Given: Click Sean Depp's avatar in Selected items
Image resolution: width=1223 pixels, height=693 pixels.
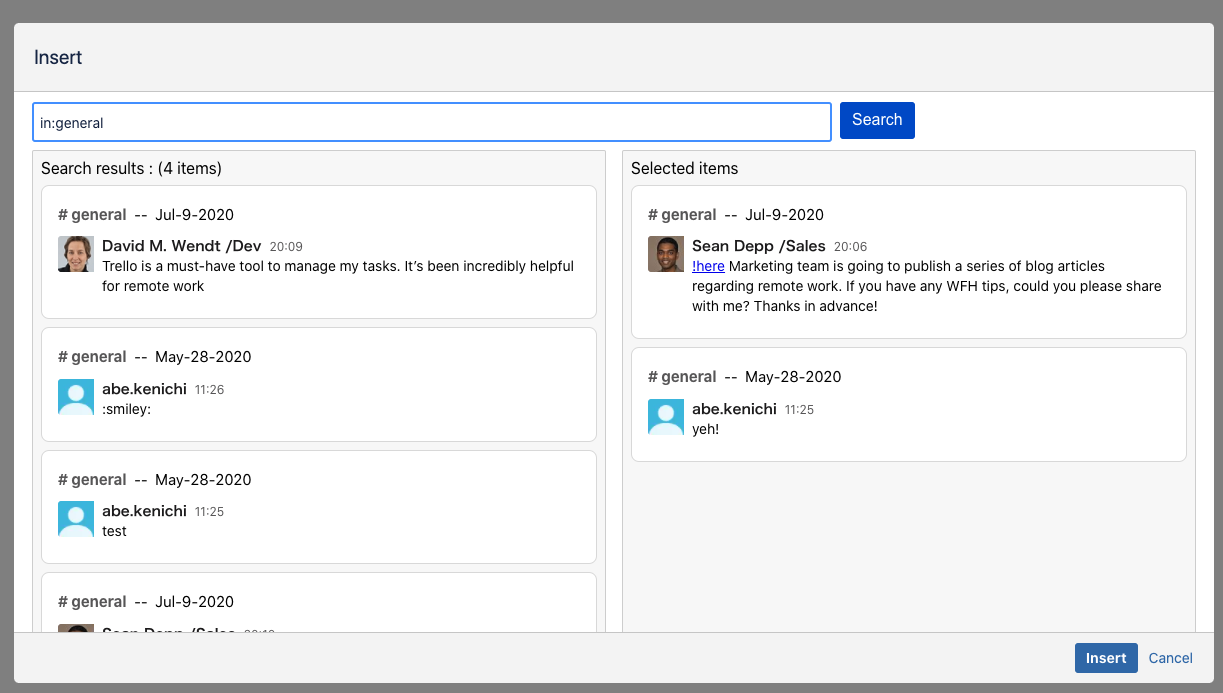Looking at the screenshot, I should click(666, 254).
